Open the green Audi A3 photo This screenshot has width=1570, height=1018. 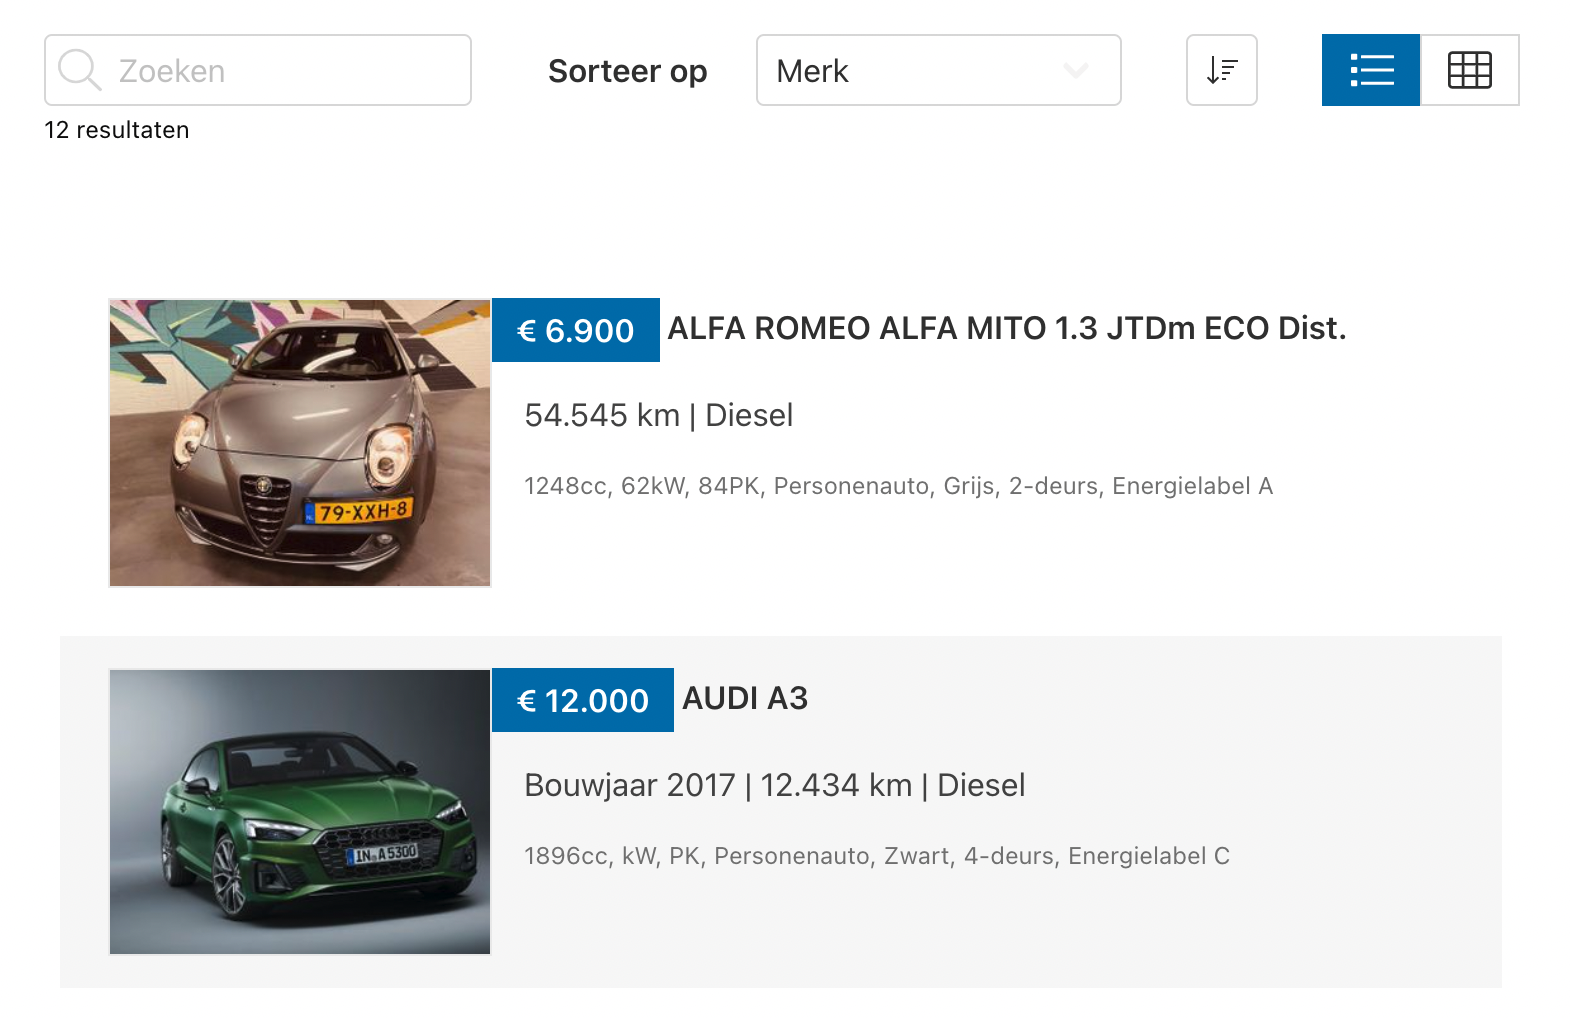(300, 812)
